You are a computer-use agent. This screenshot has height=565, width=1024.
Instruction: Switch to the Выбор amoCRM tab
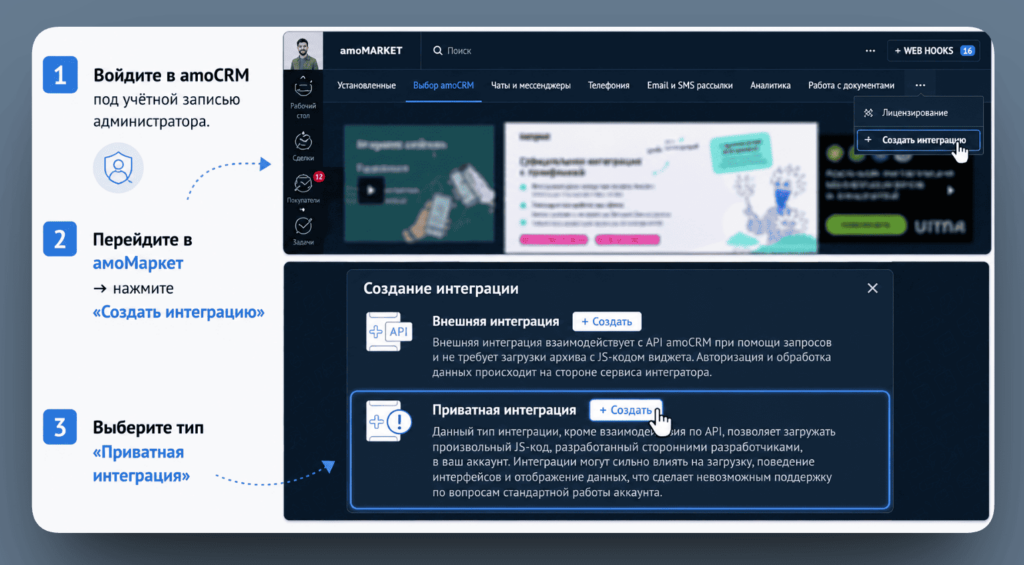(443, 85)
